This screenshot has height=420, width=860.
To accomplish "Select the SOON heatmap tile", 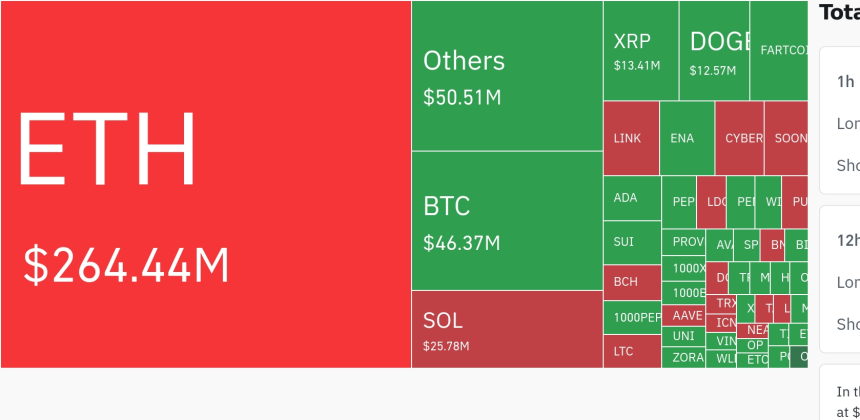I will click(787, 138).
